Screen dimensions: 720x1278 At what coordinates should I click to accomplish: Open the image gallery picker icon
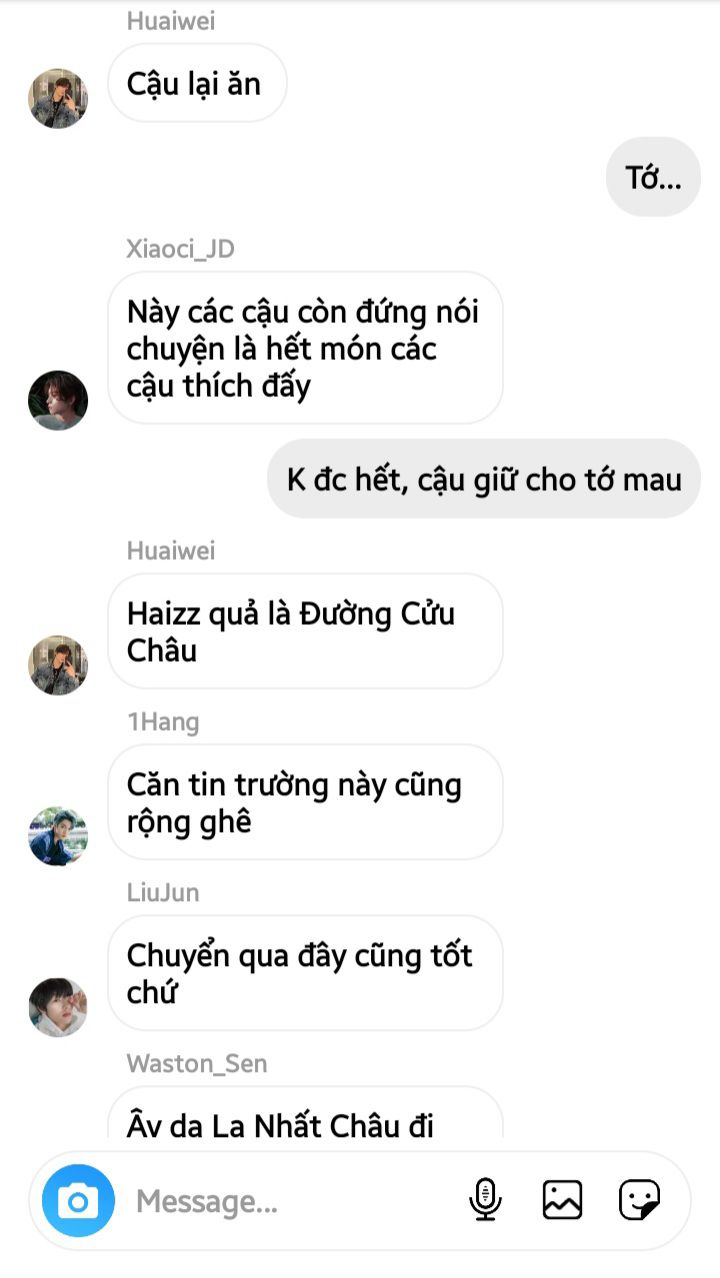point(562,1199)
